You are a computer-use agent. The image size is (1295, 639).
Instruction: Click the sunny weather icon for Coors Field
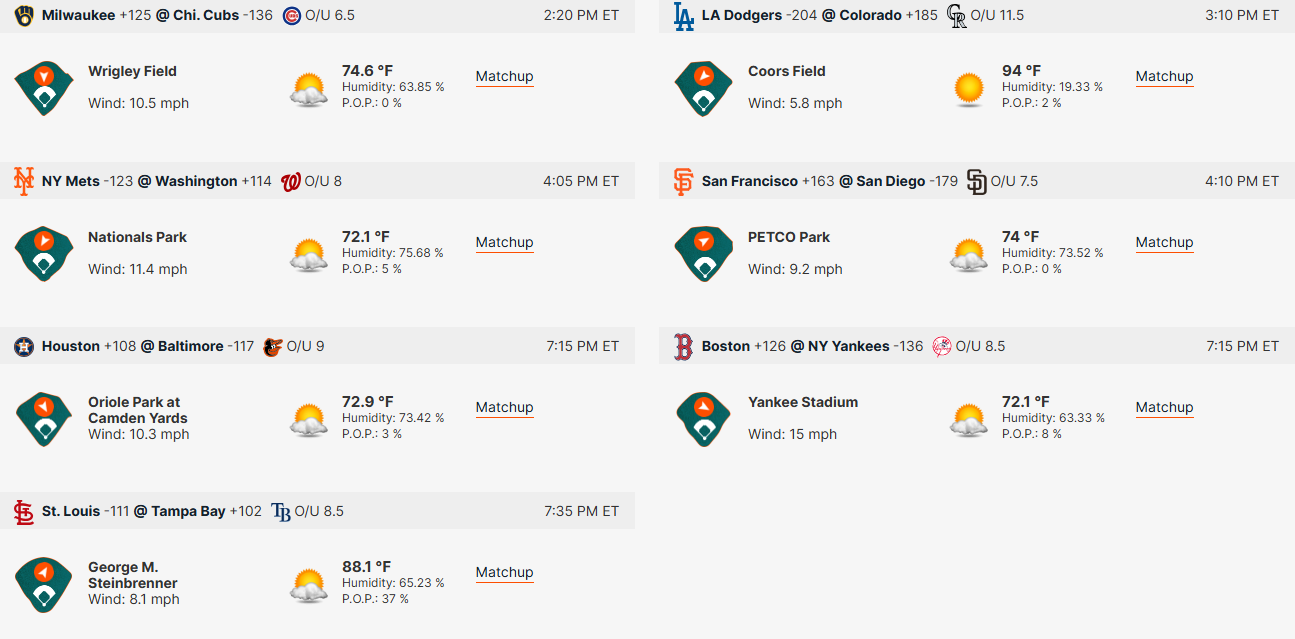969,88
